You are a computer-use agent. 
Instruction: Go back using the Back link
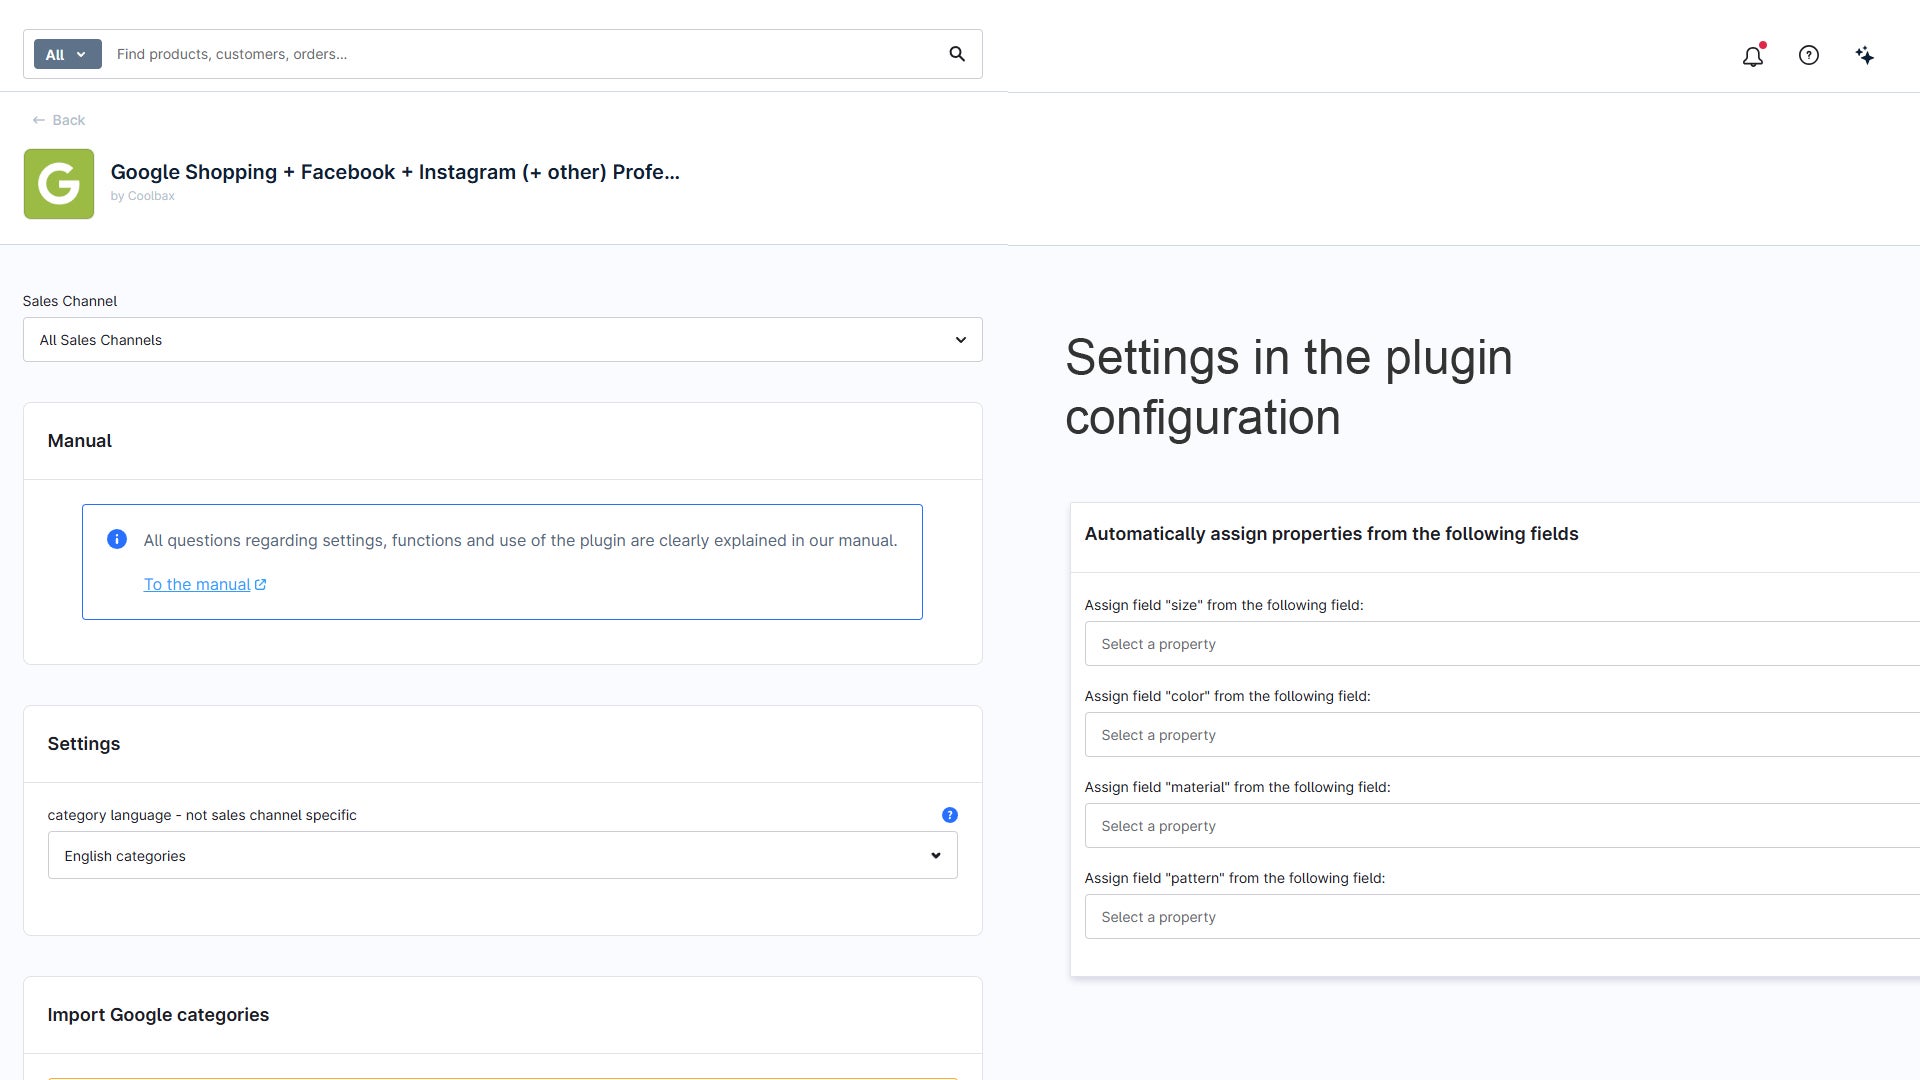(x=59, y=120)
